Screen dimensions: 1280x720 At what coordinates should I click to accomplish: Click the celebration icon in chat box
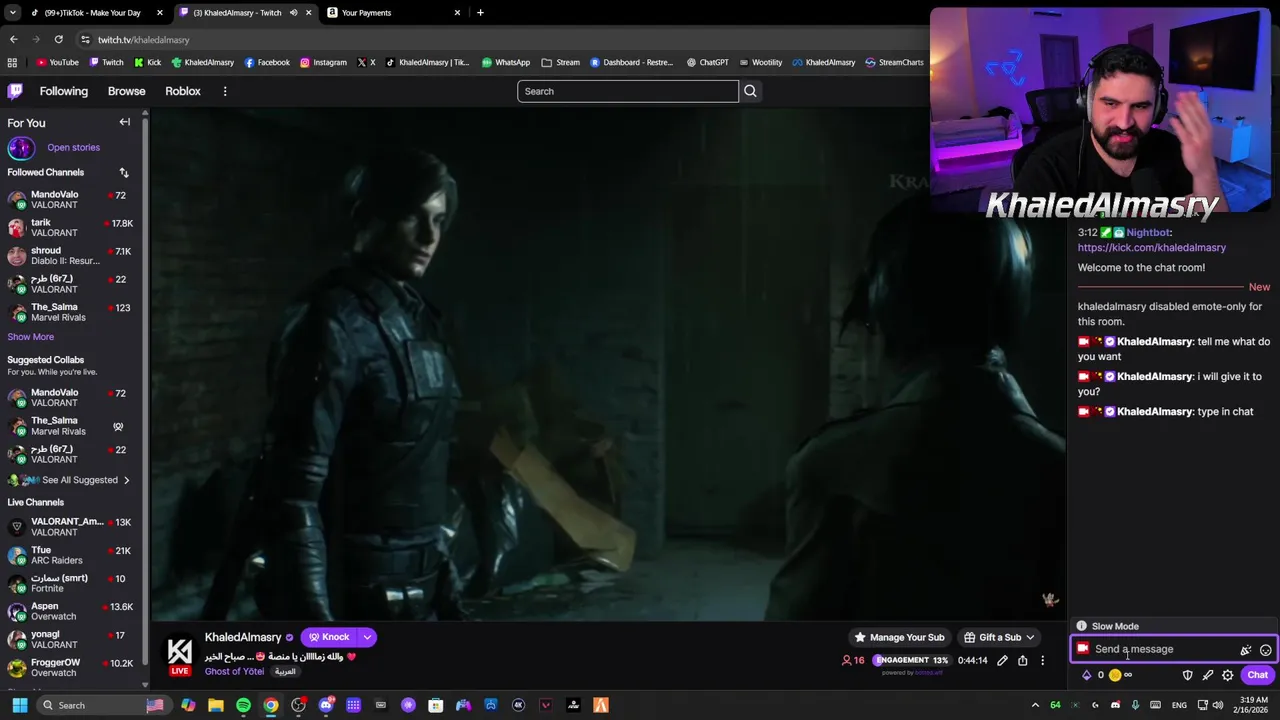(1246, 650)
